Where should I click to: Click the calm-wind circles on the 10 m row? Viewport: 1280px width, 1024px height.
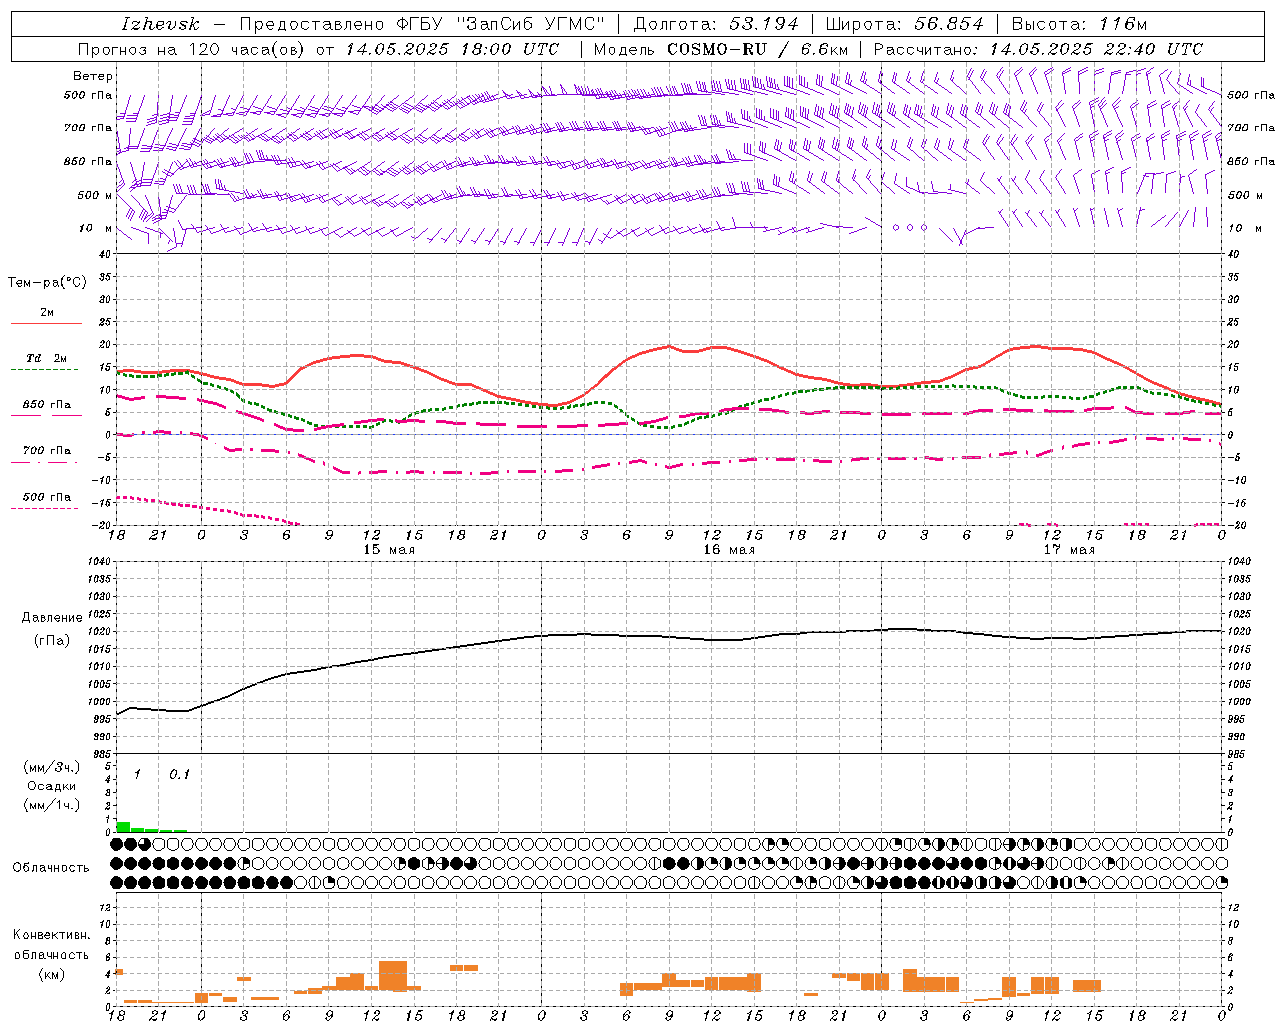(x=910, y=227)
